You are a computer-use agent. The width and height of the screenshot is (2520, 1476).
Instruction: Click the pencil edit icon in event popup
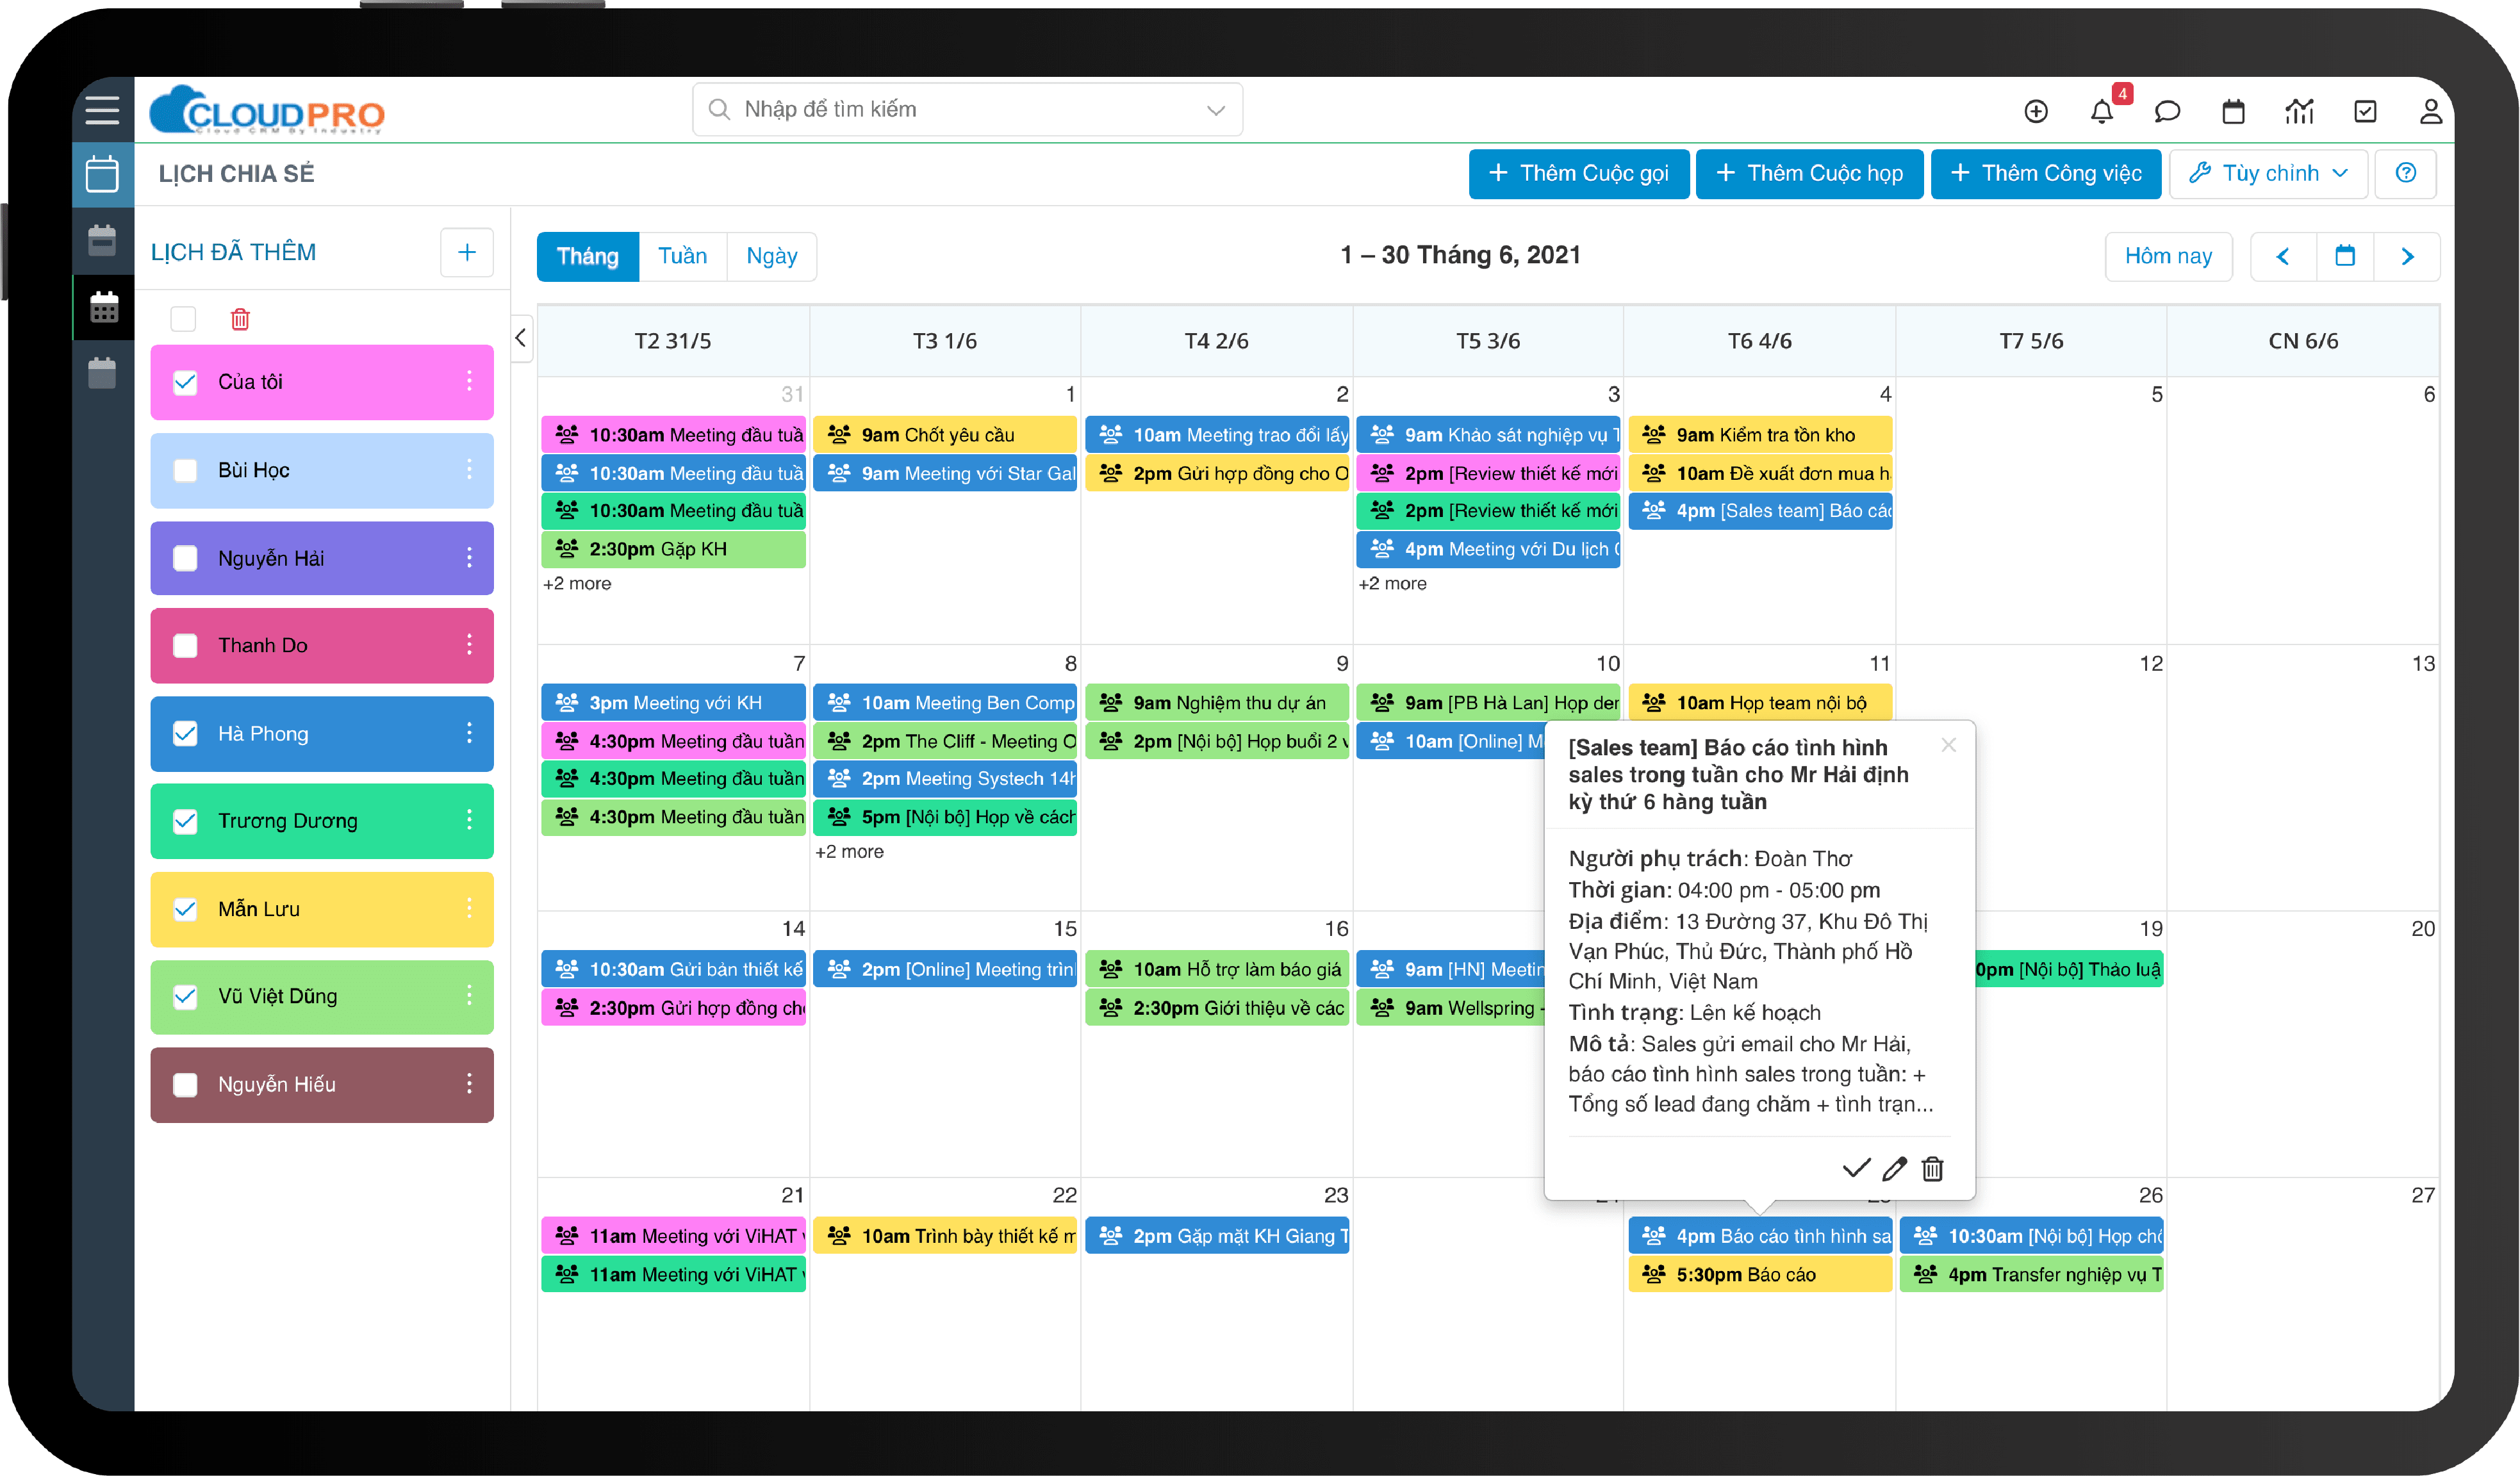pyautogui.click(x=1894, y=1168)
